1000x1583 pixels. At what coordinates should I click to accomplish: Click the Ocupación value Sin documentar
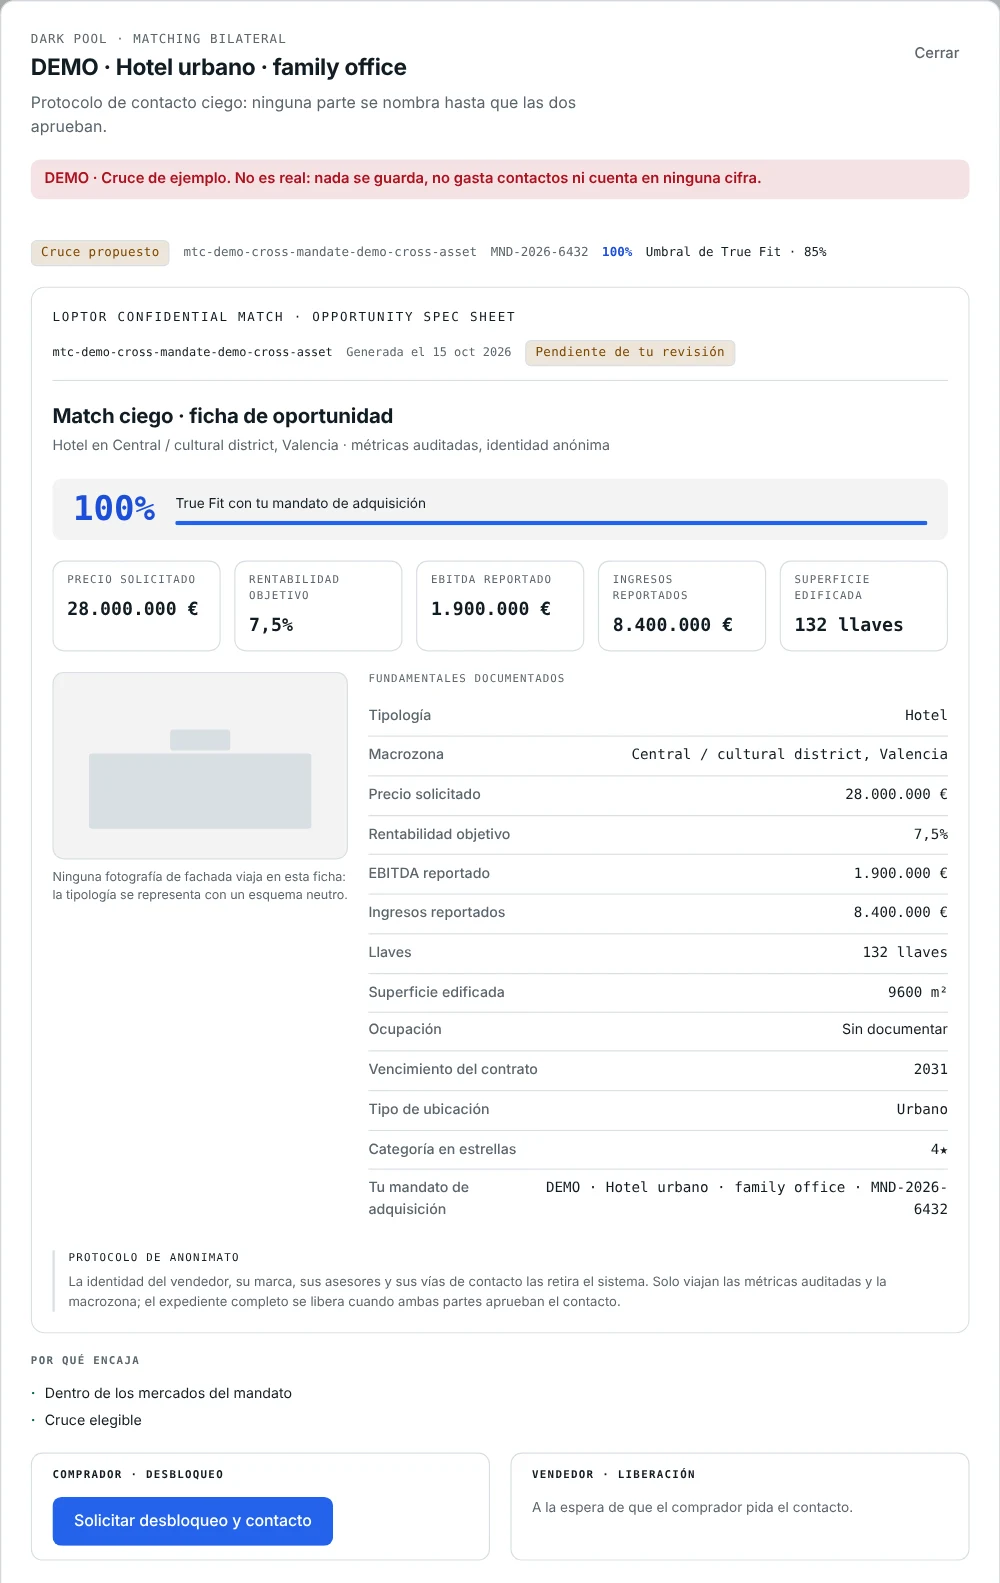click(x=894, y=1029)
